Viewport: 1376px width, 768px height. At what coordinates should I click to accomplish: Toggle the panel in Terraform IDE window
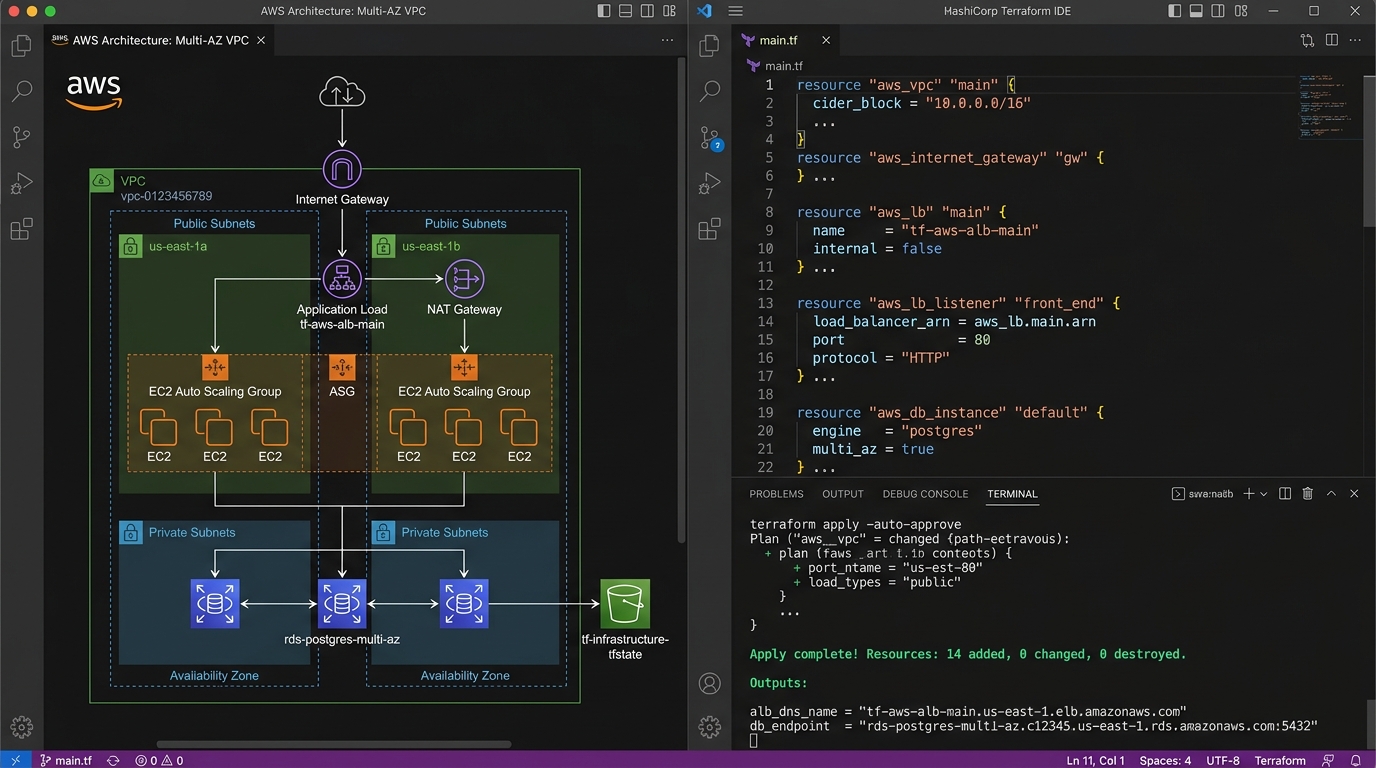(x=1197, y=11)
